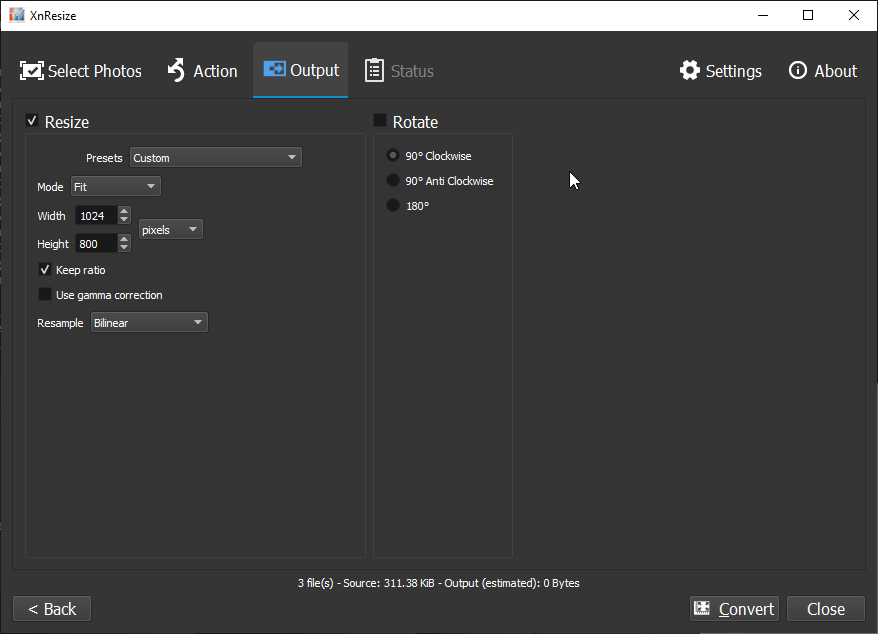878x634 pixels.
Task: Click the Output tab's blue image icon
Action: [273, 70]
